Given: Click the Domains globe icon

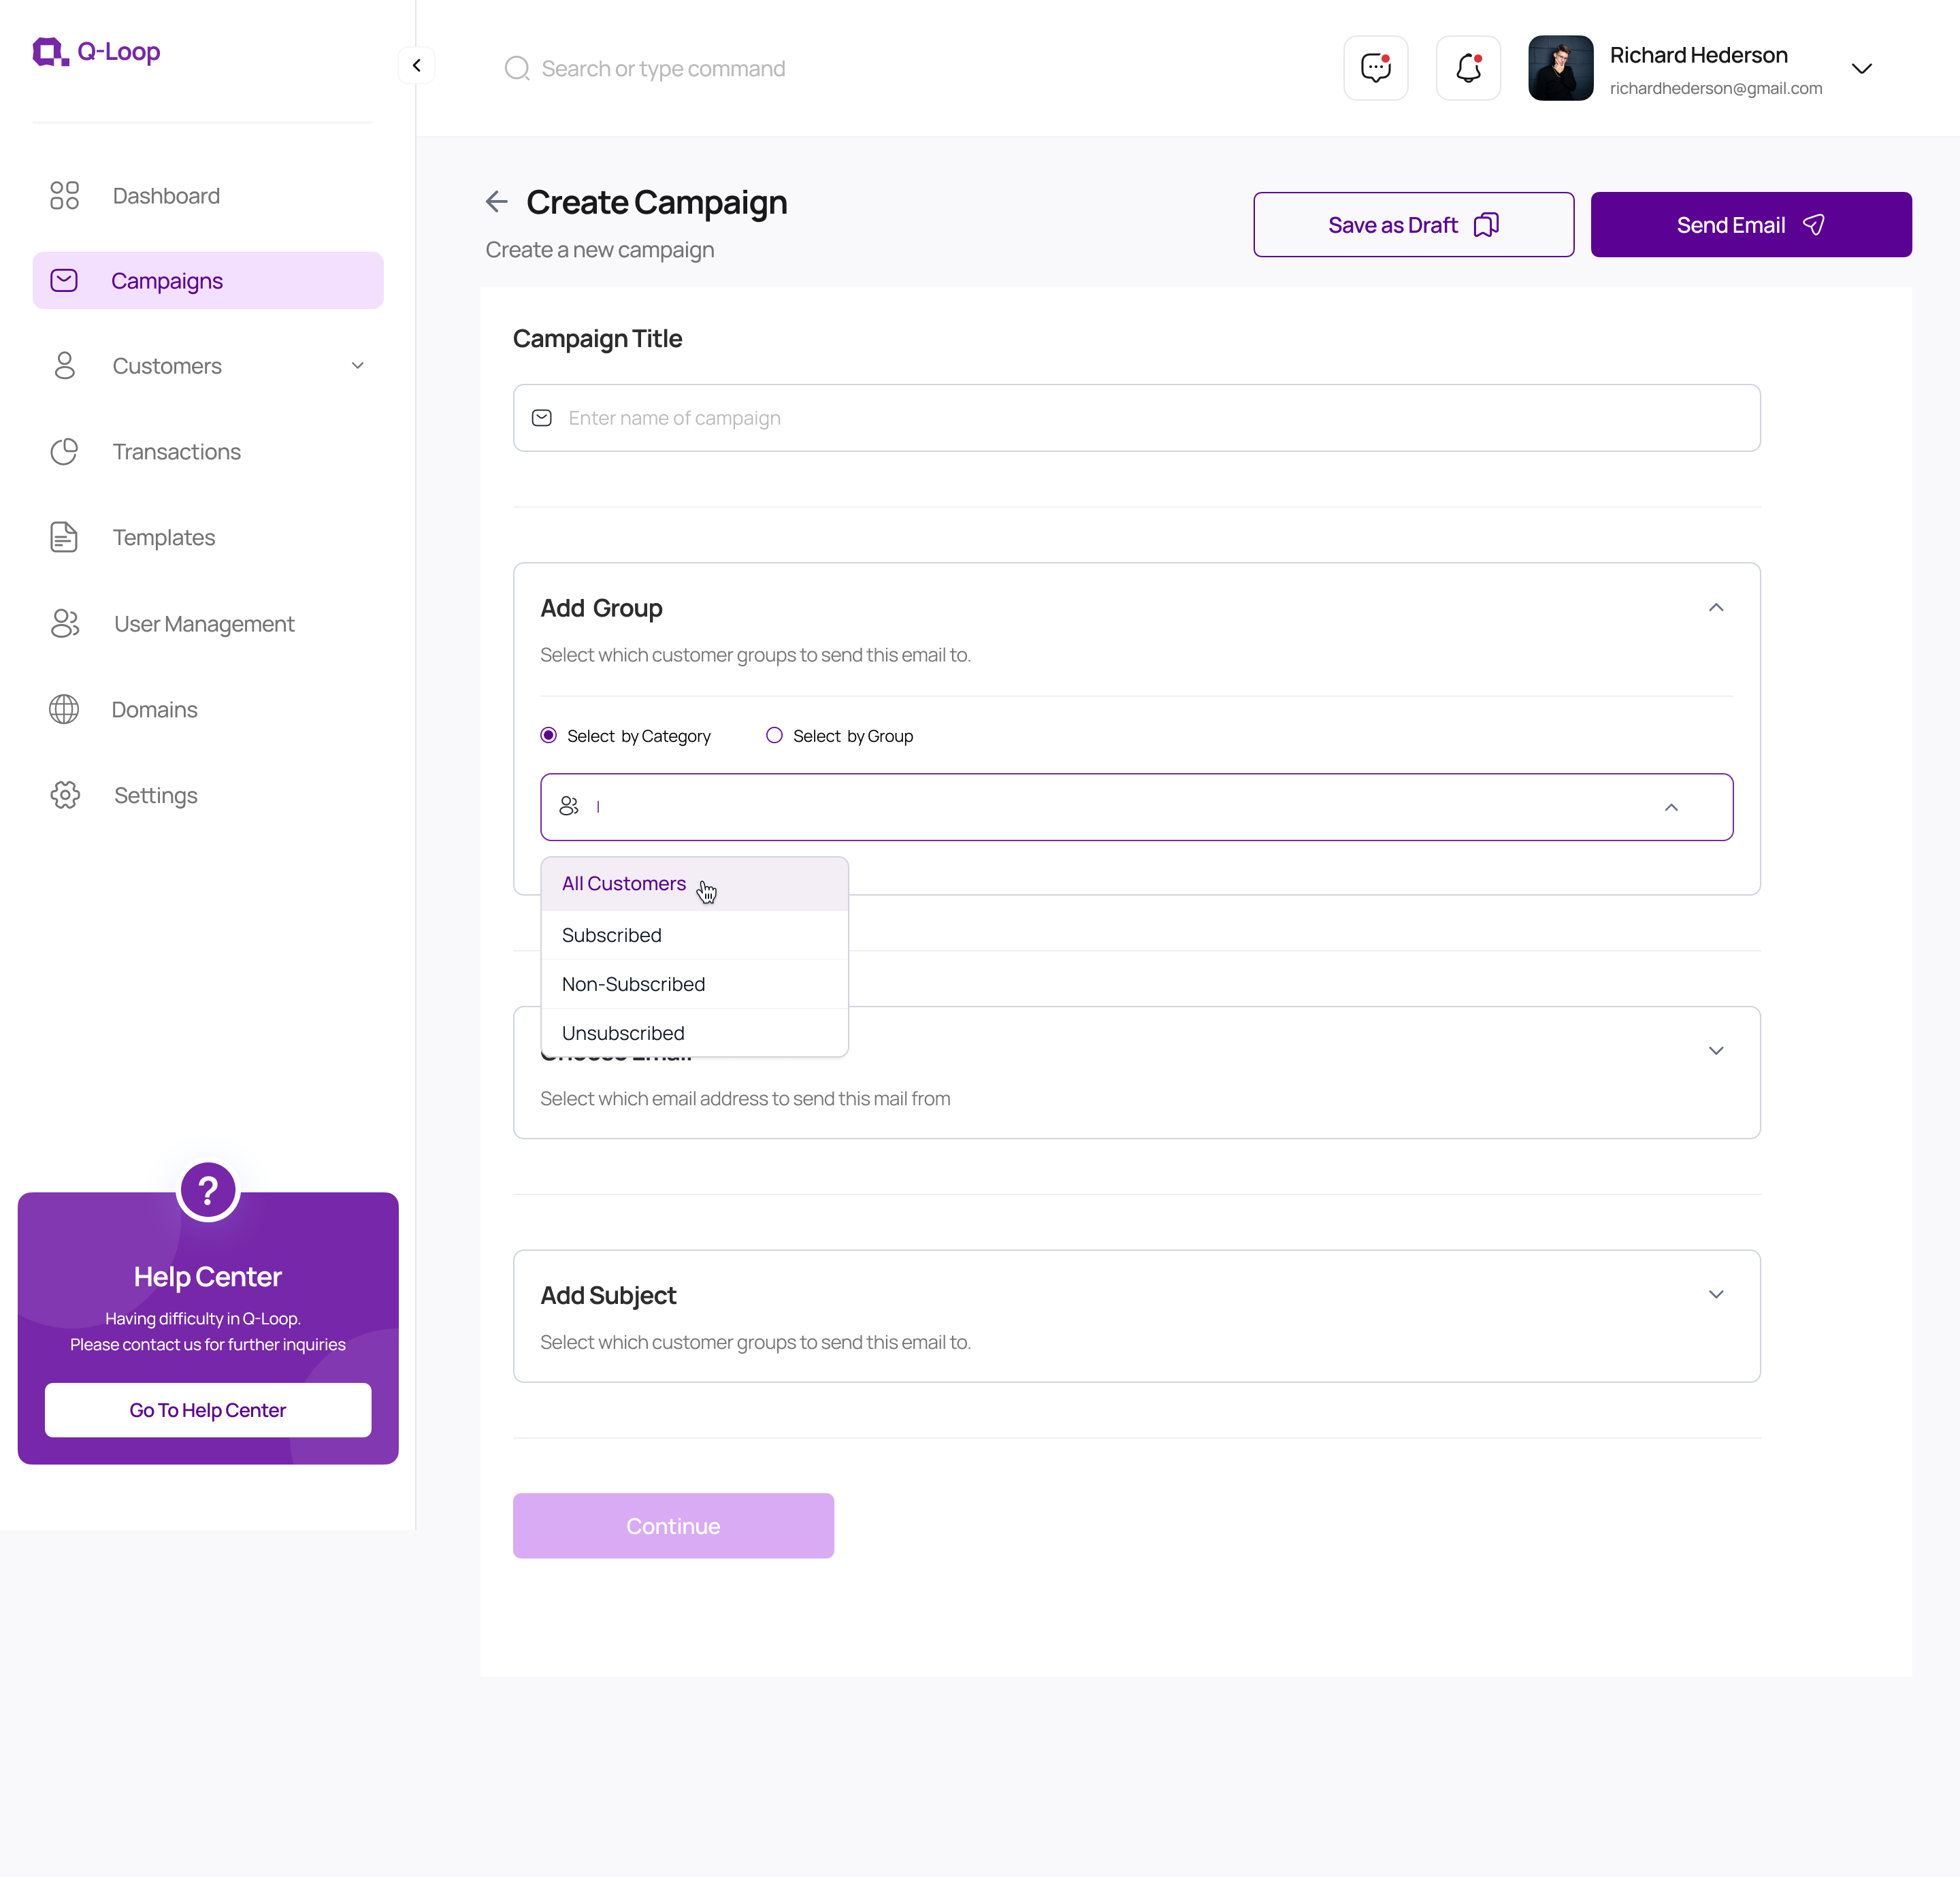Looking at the screenshot, I should [64, 709].
